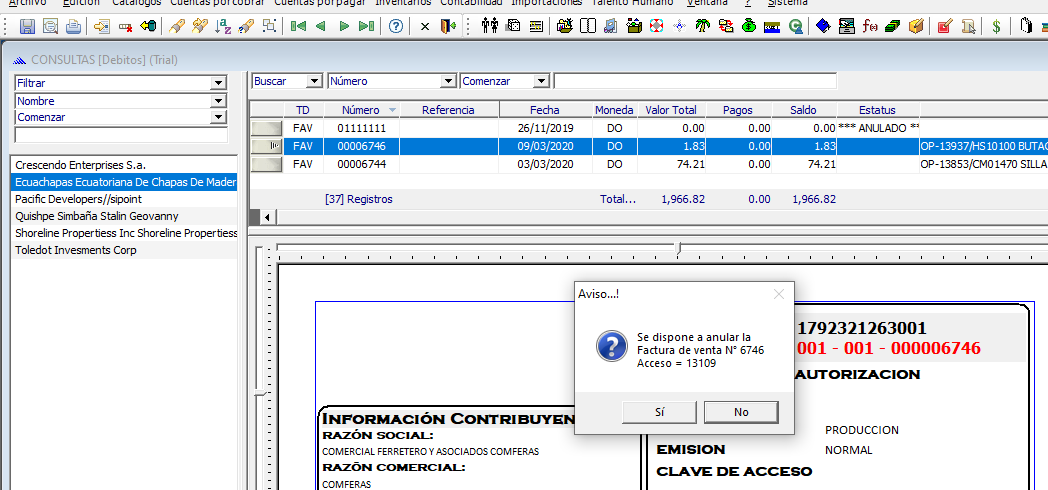Open Help question mark toolbar icon
The width and height of the screenshot is (1048, 490).
tap(396, 26)
